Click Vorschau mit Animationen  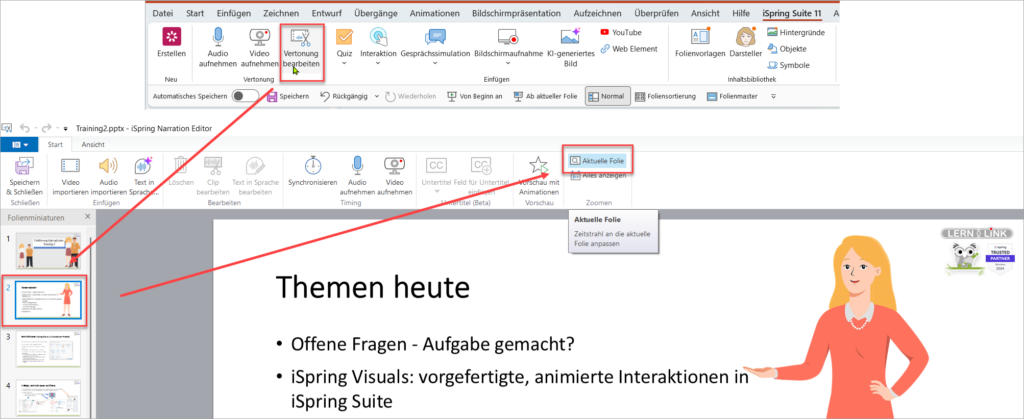(x=538, y=176)
